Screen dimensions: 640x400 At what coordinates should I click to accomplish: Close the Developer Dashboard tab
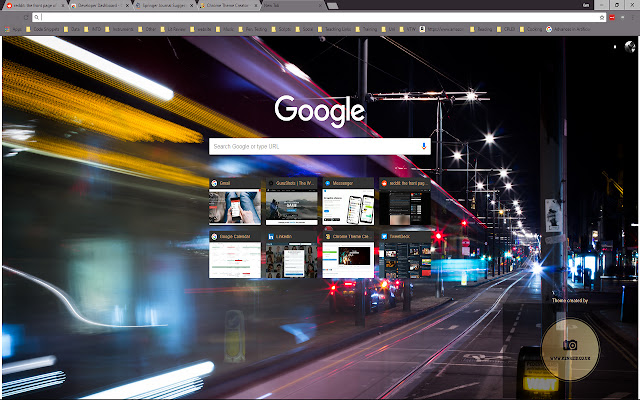coord(127,6)
